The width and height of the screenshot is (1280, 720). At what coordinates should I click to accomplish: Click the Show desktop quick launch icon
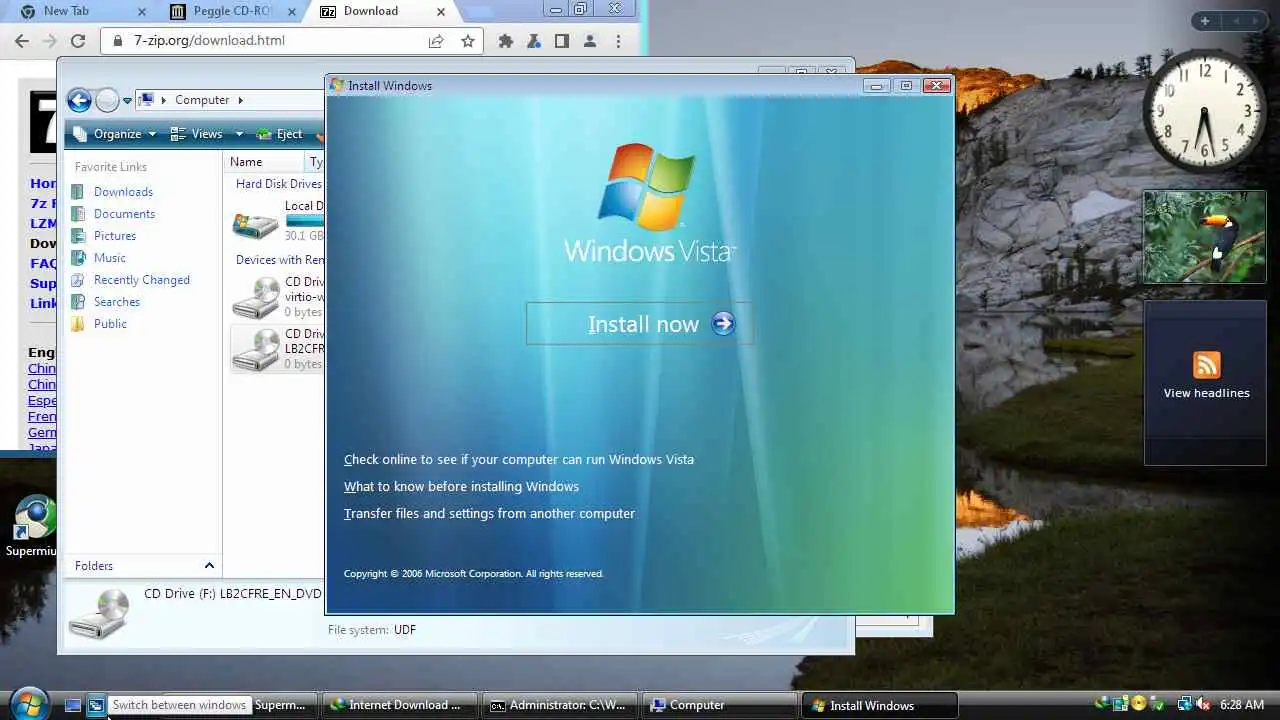click(73, 705)
